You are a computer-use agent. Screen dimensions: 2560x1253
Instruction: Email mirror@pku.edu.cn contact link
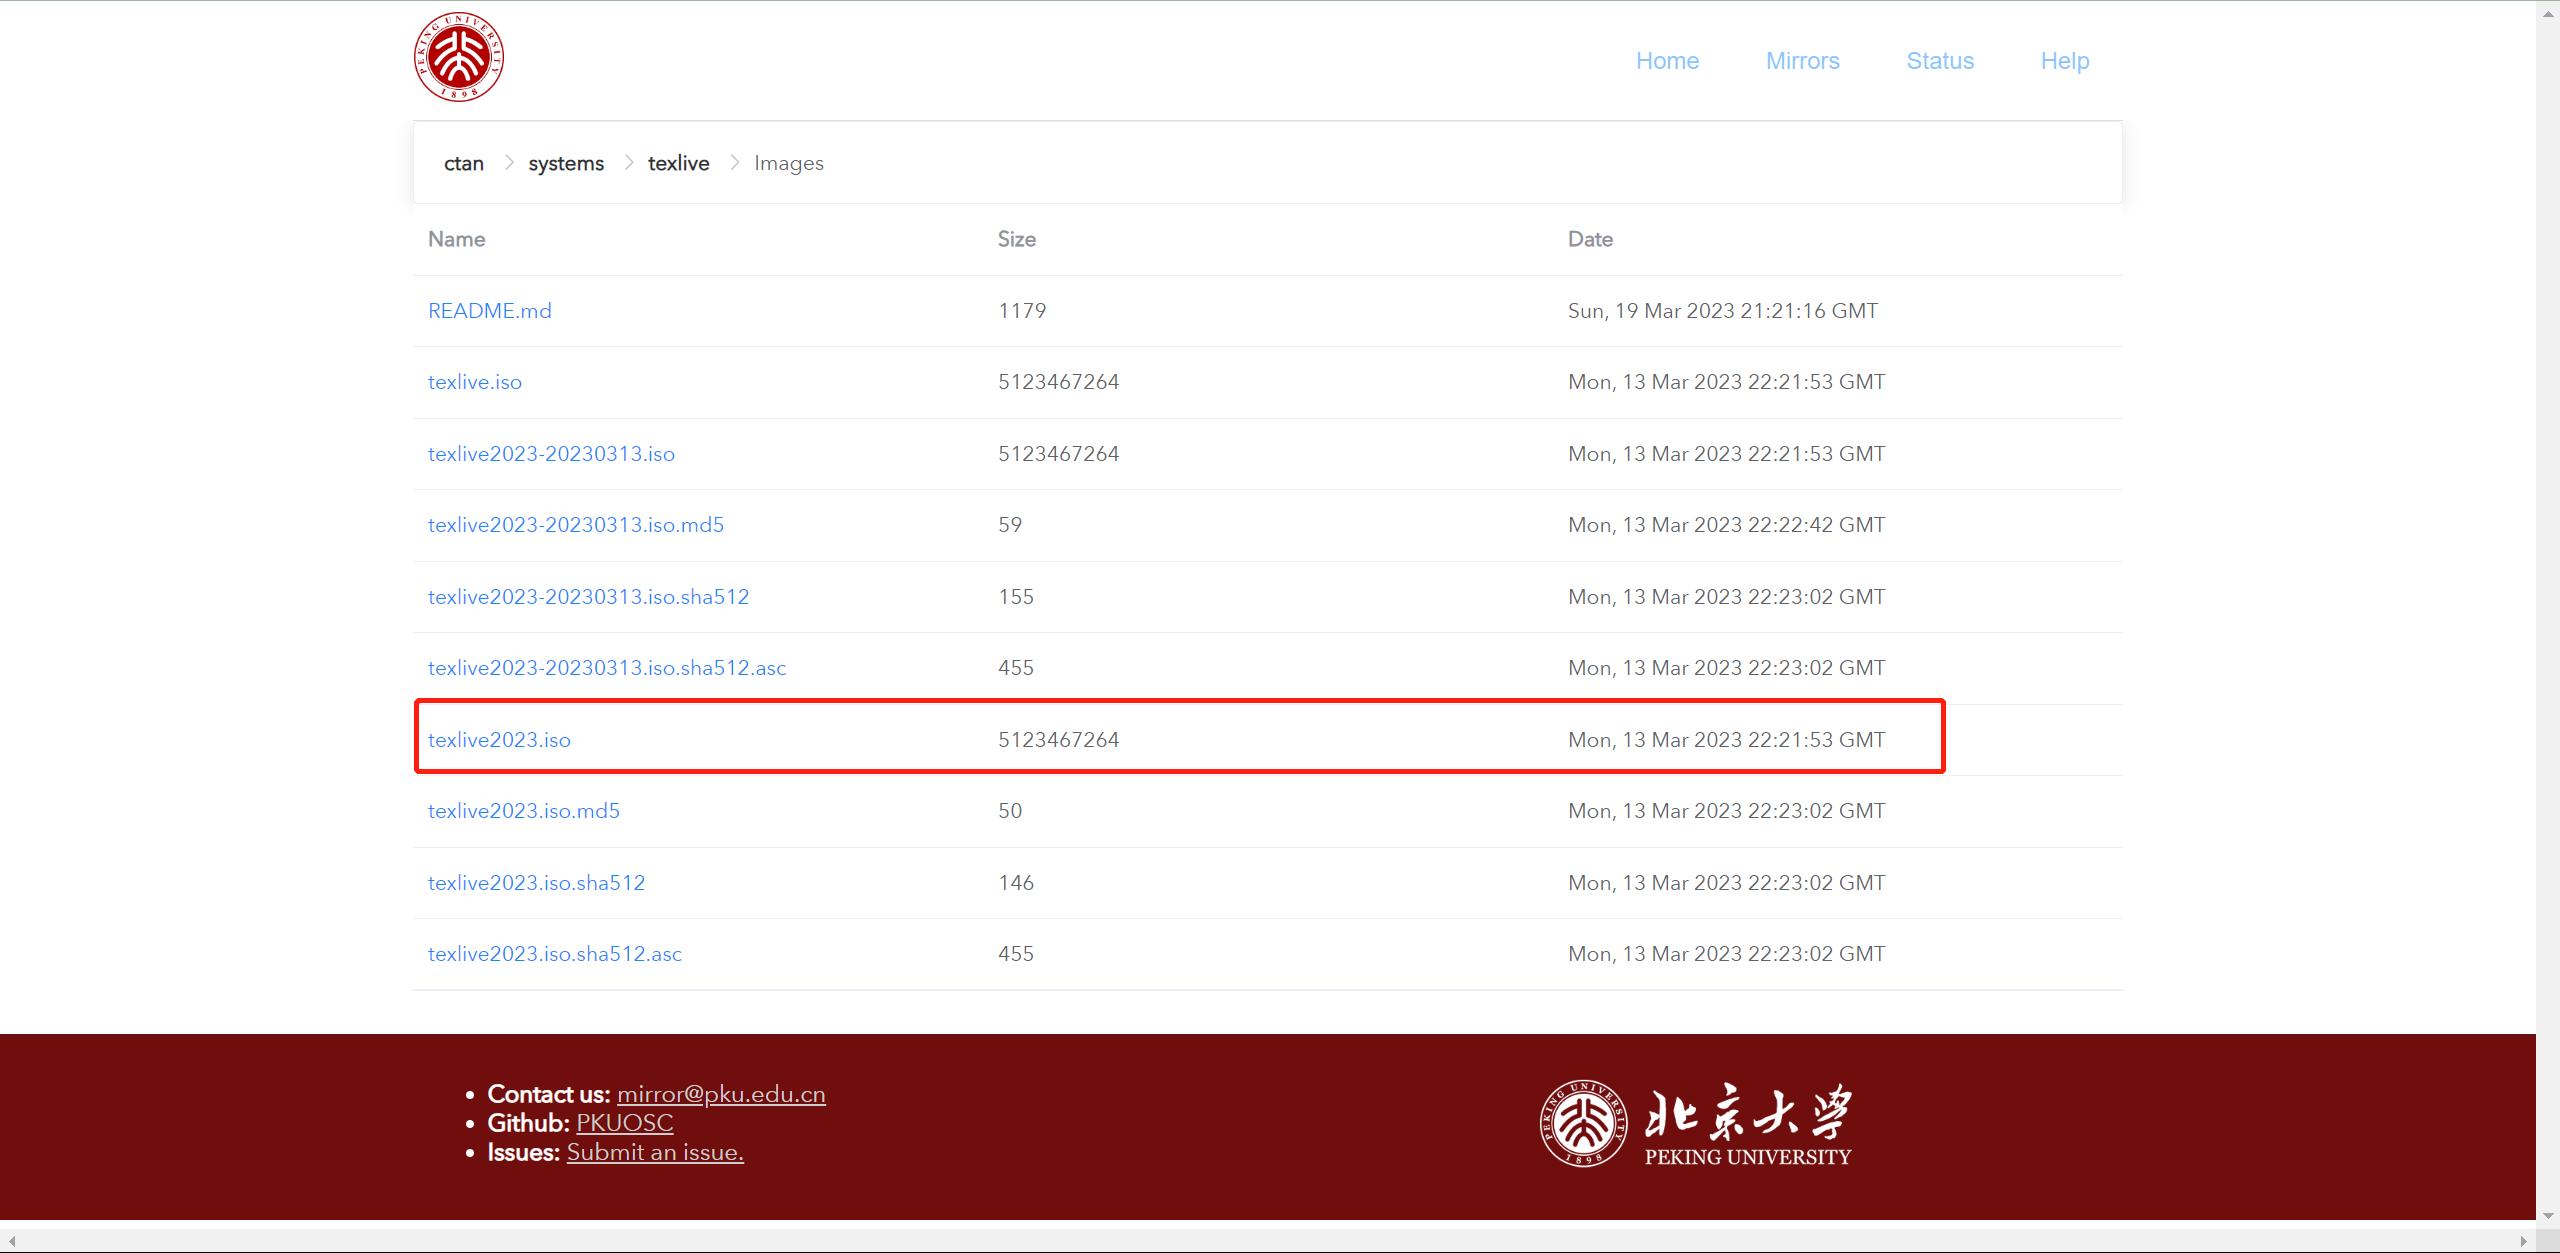(721, 1094)
